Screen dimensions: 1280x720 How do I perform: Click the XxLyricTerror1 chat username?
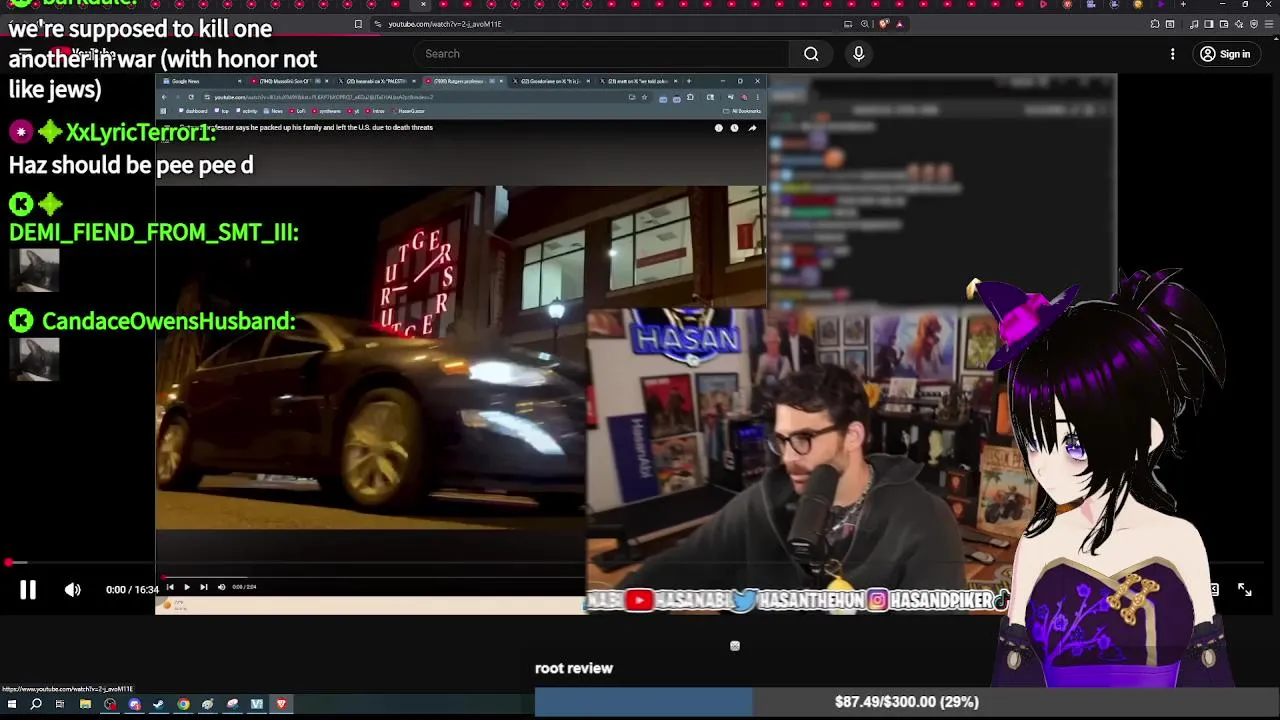point(141,133)
